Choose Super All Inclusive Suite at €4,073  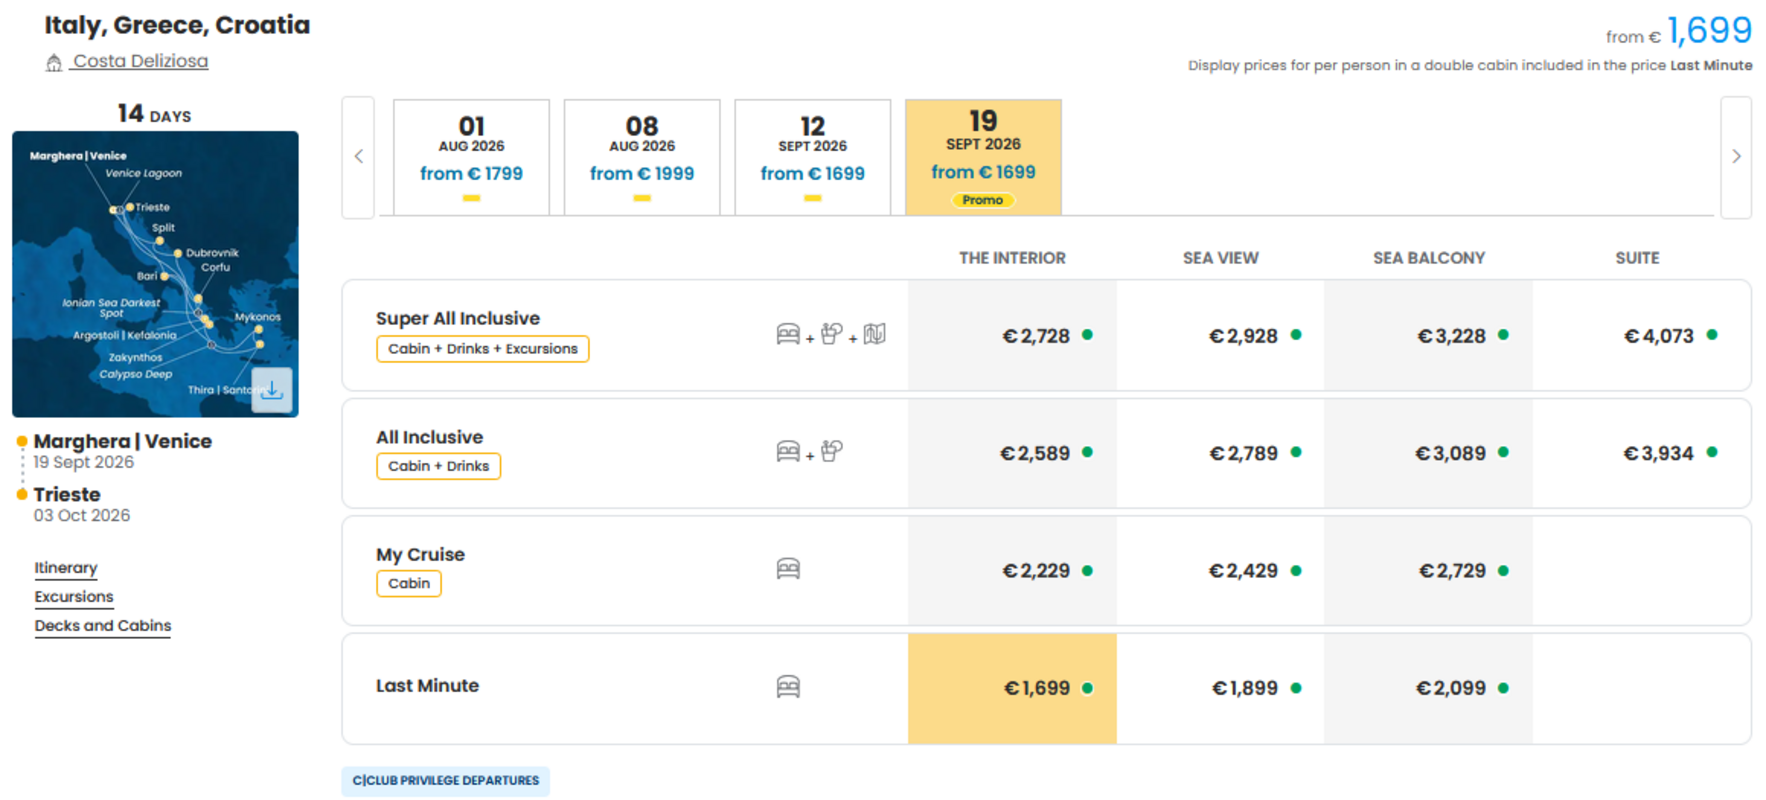(1641, 335)
